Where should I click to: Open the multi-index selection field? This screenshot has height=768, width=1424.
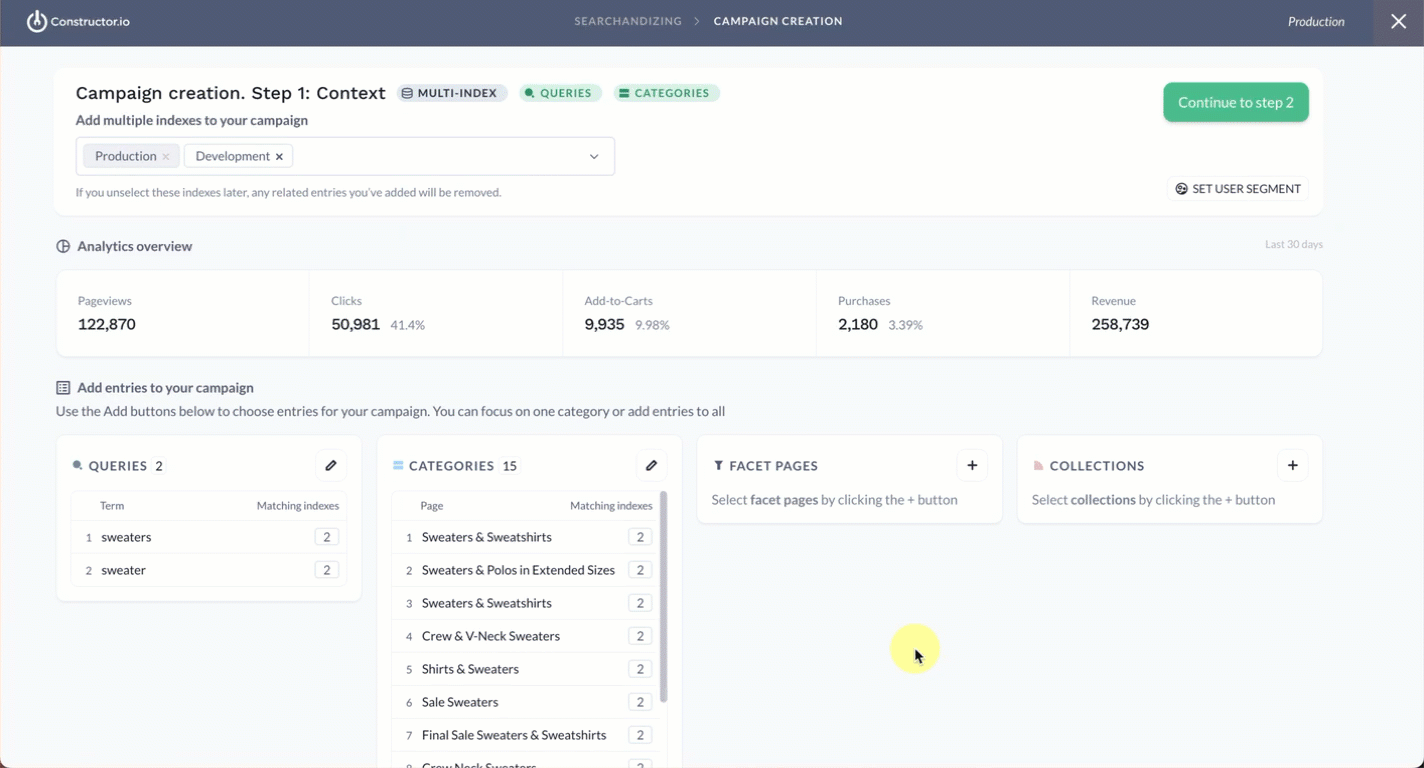345,156
